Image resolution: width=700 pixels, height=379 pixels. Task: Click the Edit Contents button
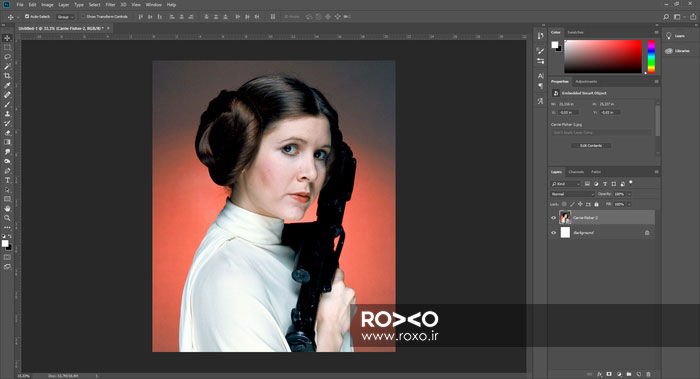(591, 146)
